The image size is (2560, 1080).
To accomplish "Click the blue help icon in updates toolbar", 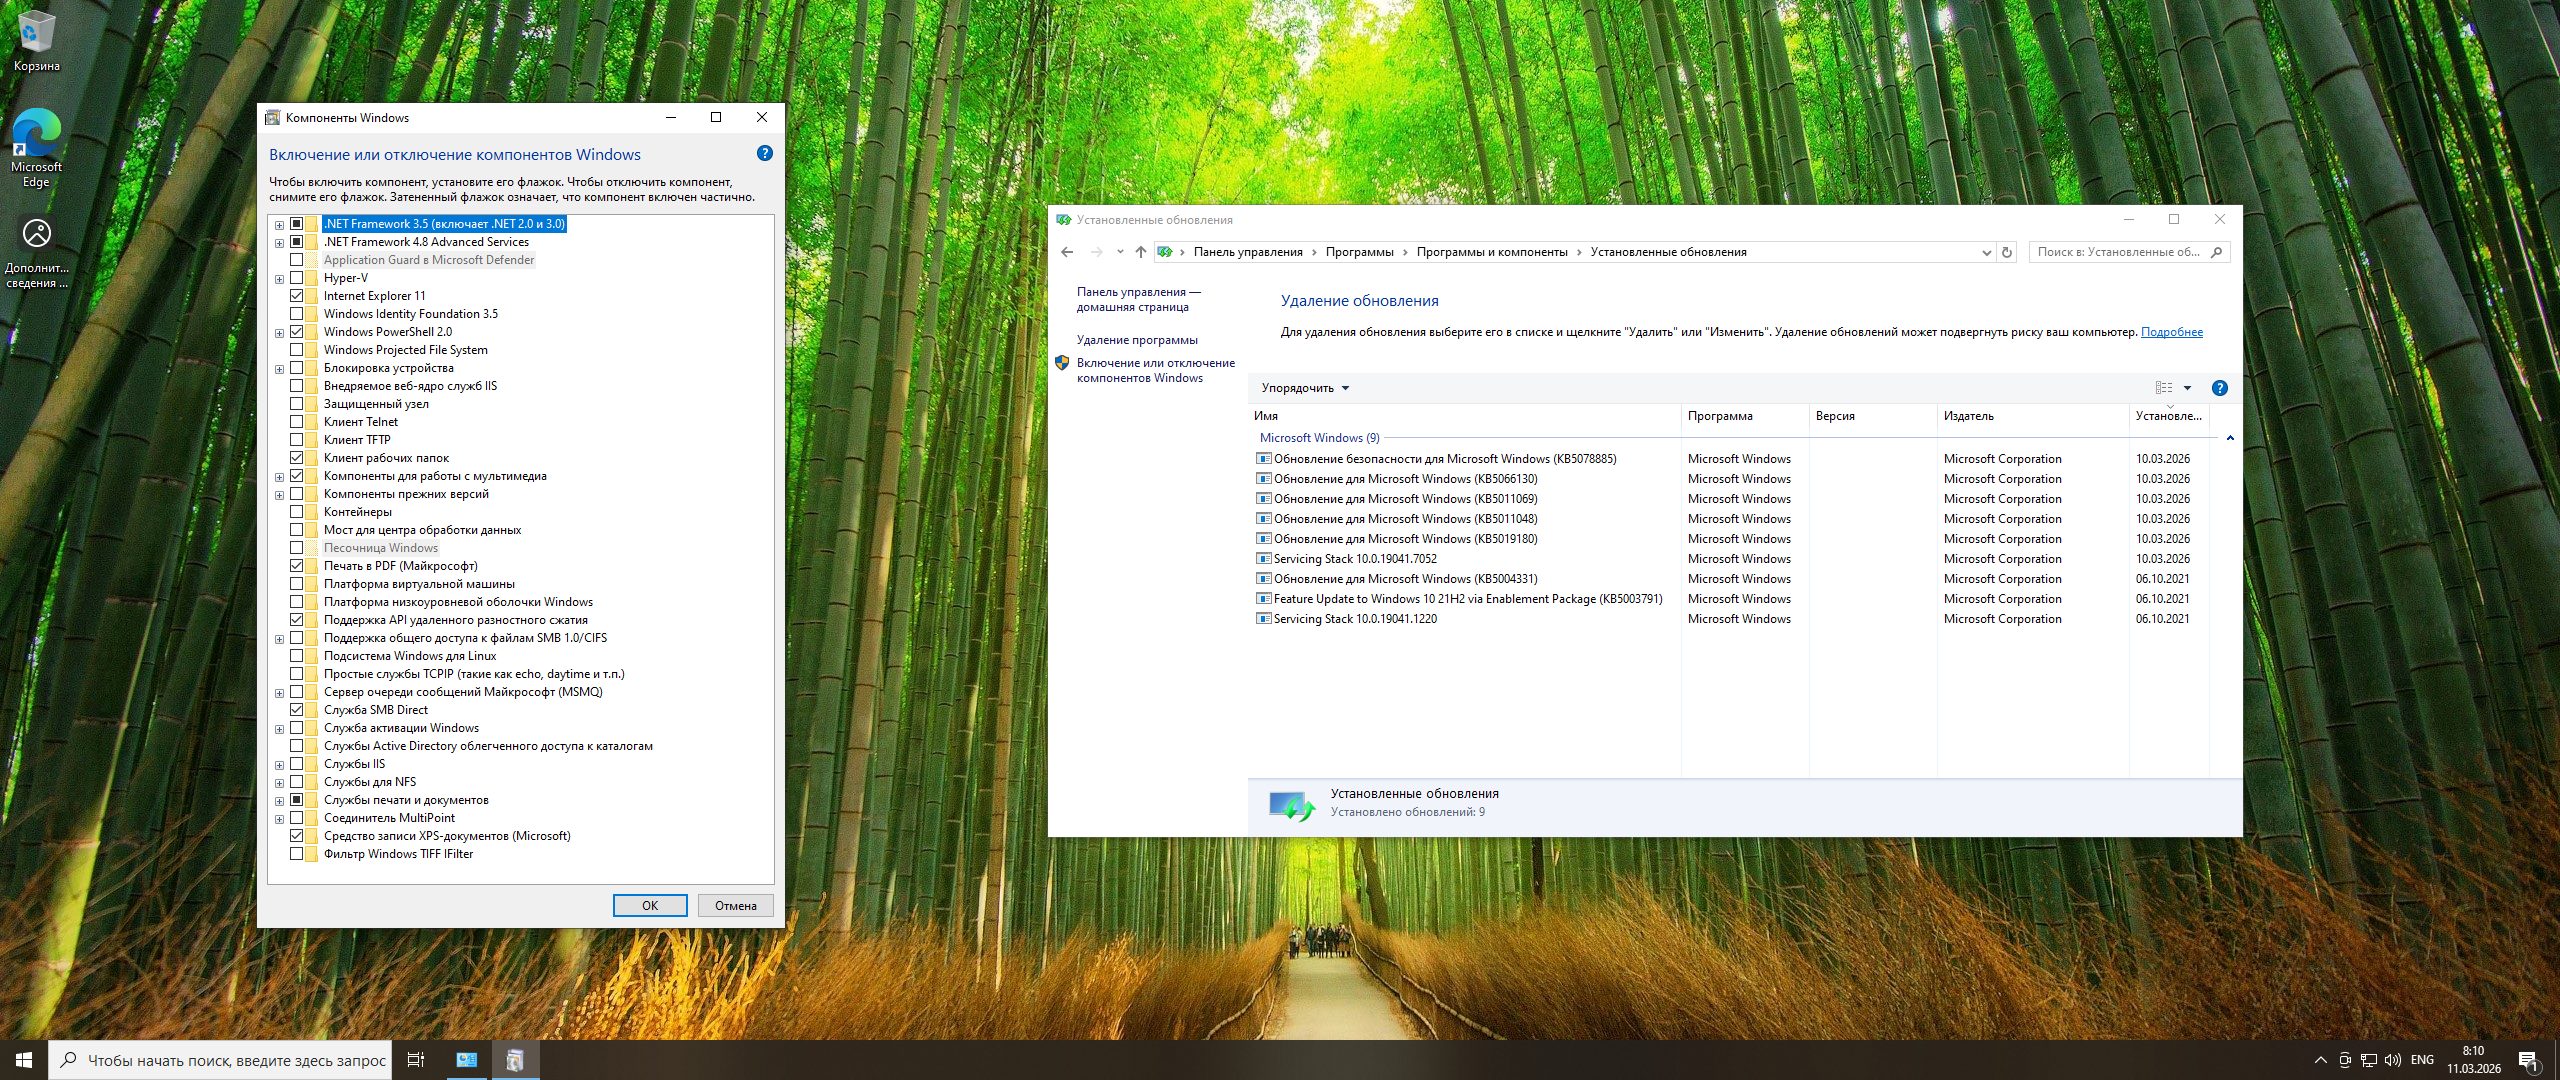I will coord(2219,388).
